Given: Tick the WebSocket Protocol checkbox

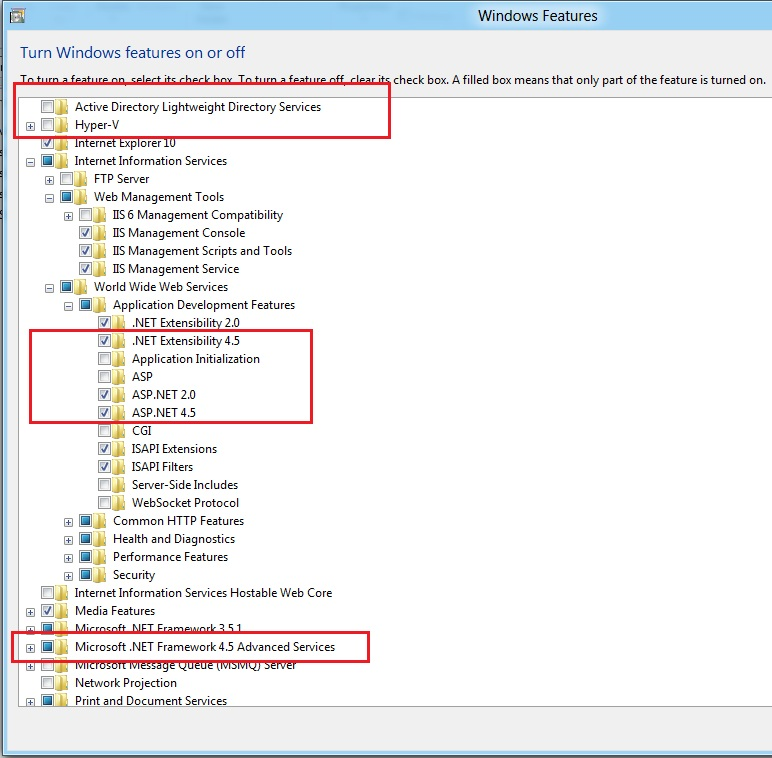Looking at the screenshot, I should pyautogui.click(x=105, y=503).
